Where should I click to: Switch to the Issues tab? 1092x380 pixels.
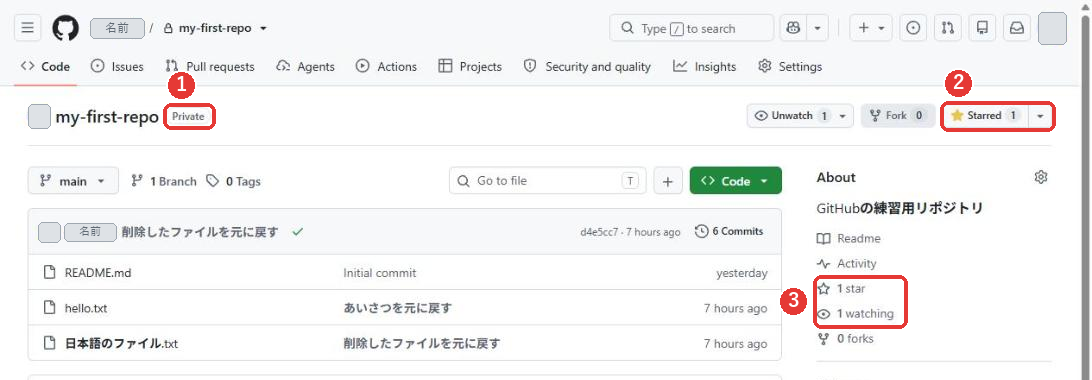coord(118,67)
